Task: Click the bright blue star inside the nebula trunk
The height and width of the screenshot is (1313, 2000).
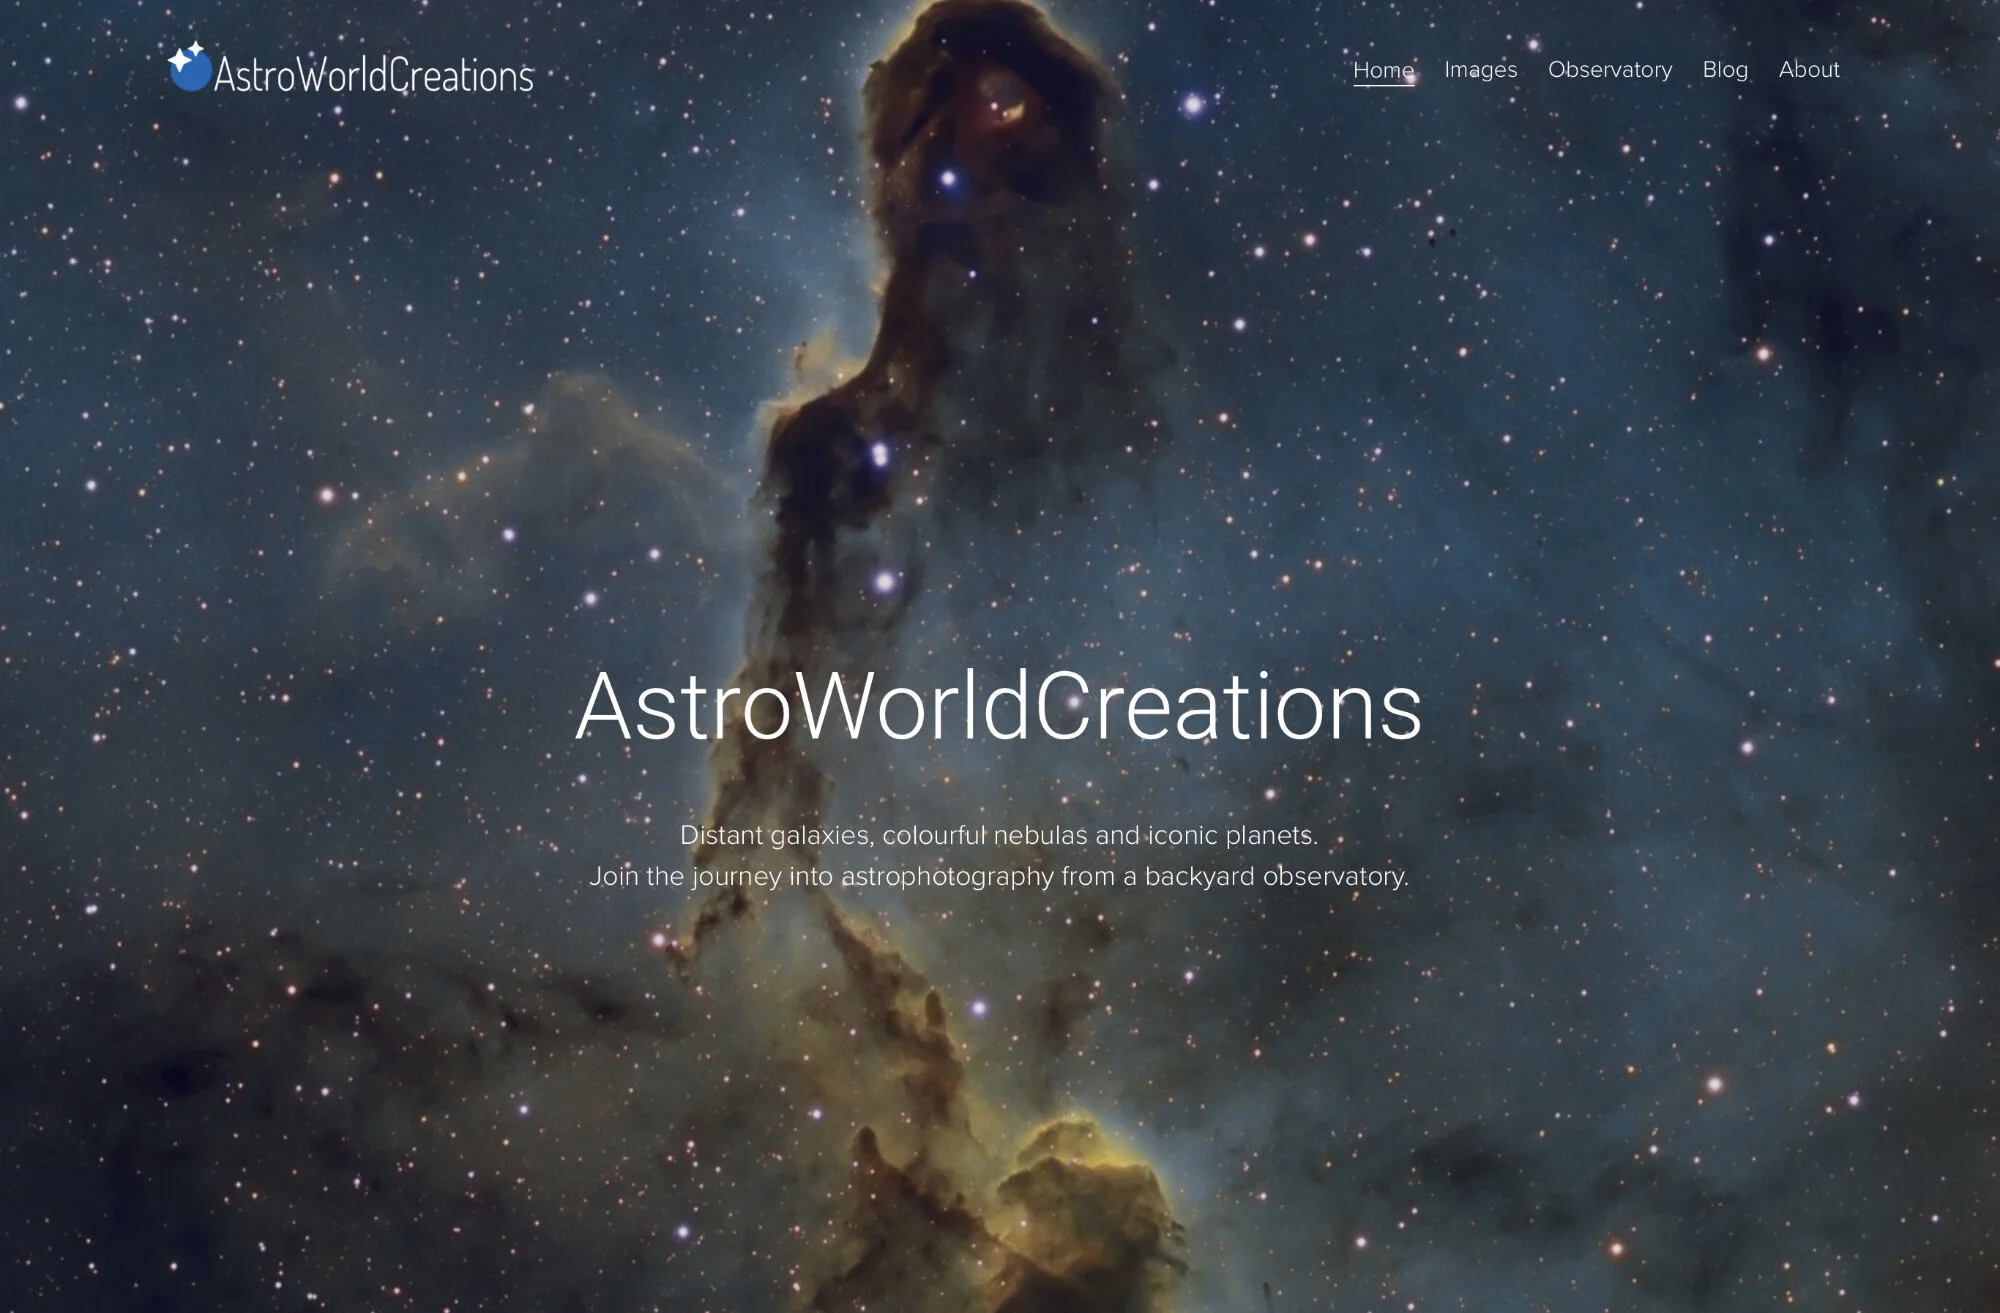Action: [x=880, y=455]
